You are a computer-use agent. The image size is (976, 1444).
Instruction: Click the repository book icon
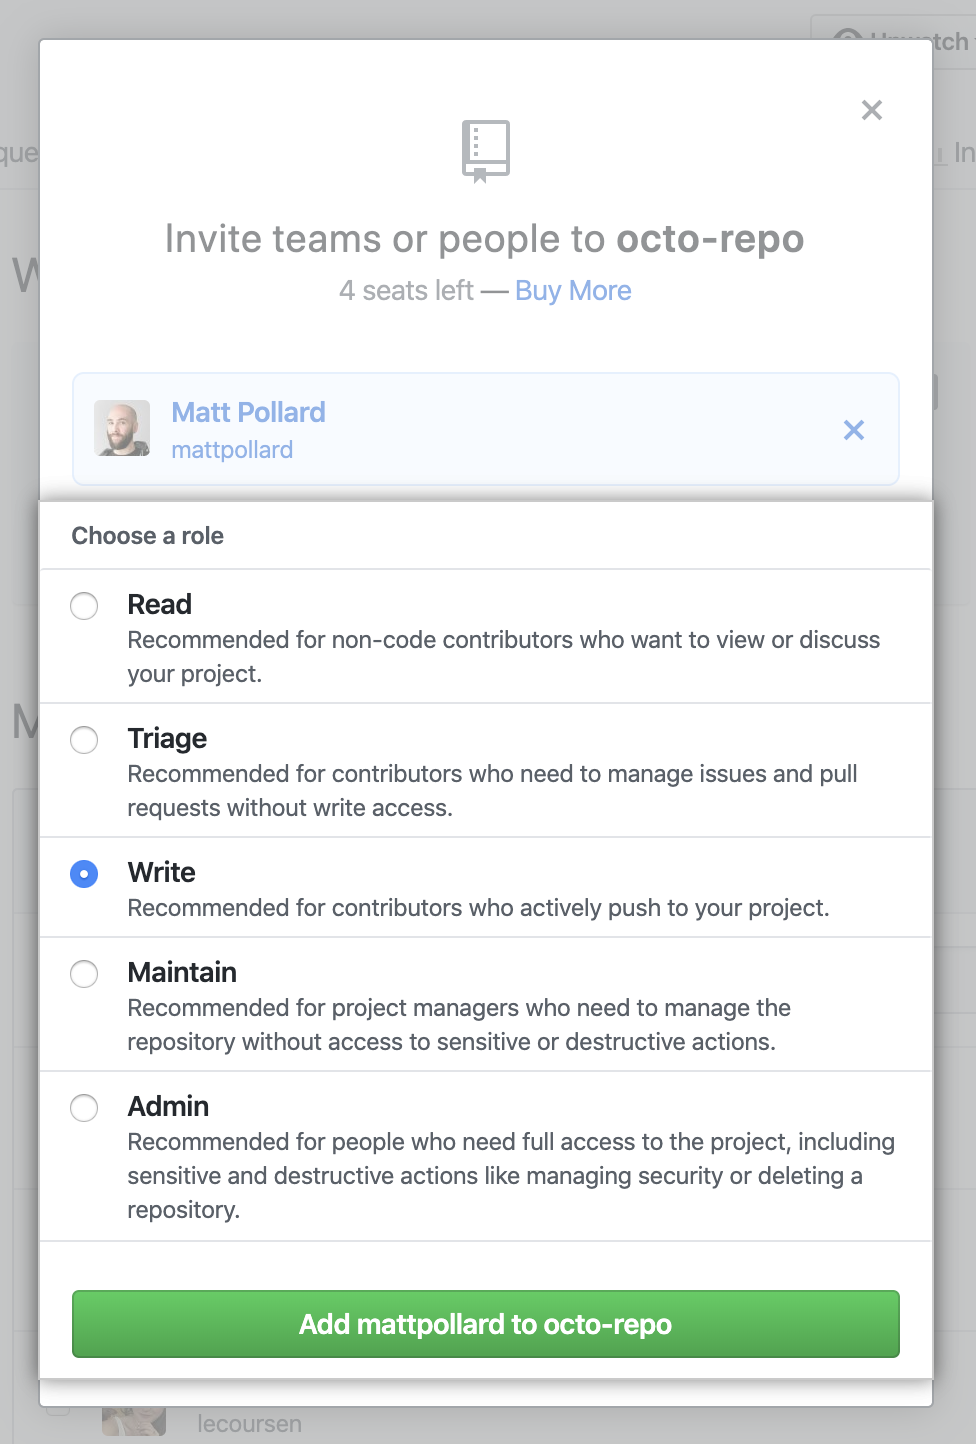[486, 150]
